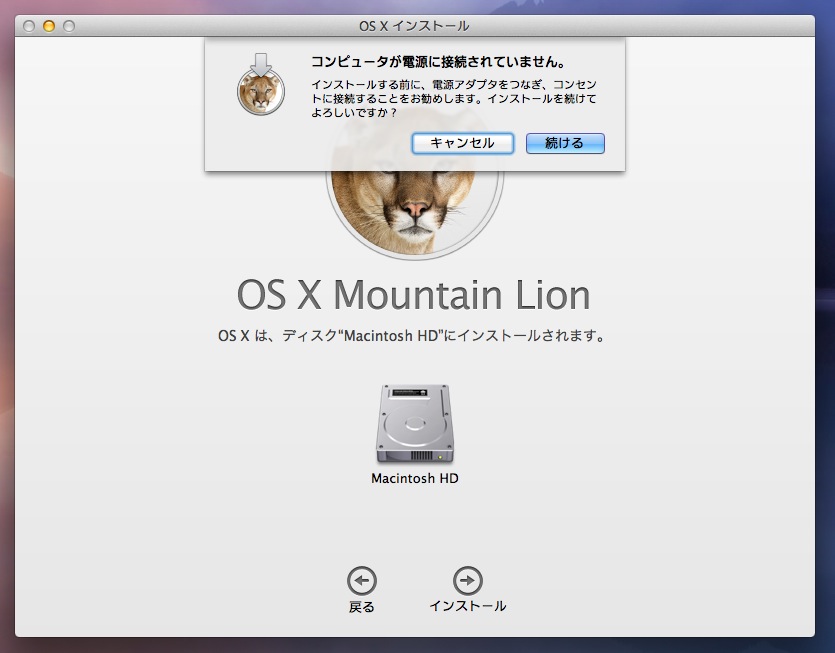Click the OS X Mountain Lion heading
This screenshot has width=835, height=653.
tap(414, 295)
